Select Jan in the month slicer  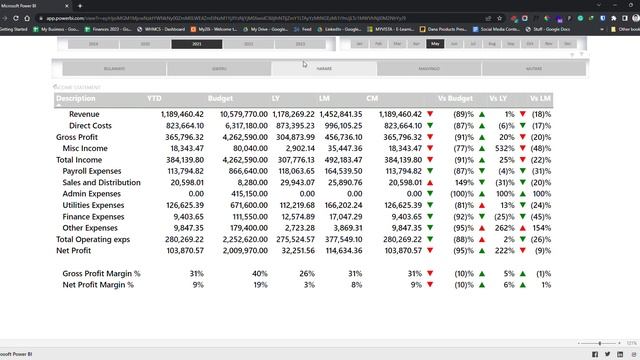(x=360, y=44)
